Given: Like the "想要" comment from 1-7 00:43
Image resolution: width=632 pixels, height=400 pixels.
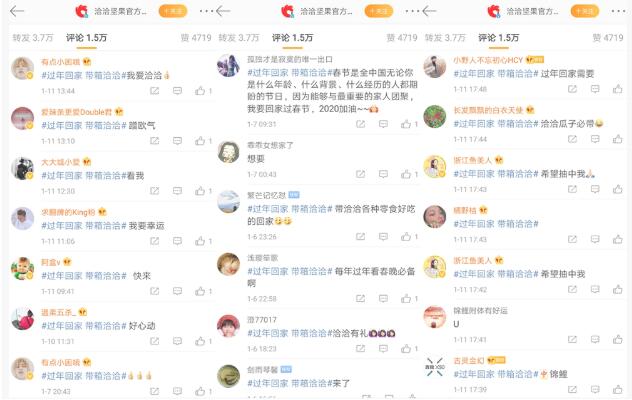Looking at the screenshot, I should [406, 174].
